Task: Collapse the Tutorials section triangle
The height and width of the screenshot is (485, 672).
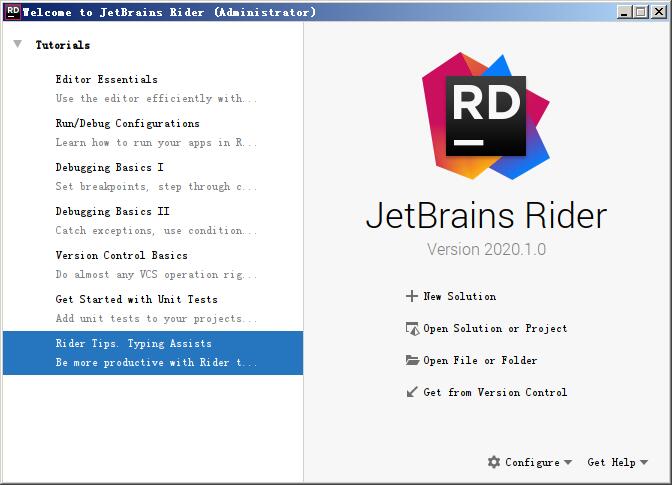Action: 18,44
